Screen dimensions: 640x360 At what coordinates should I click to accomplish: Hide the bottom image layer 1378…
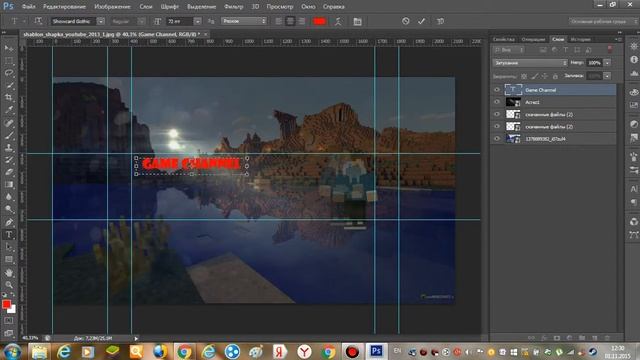point(497,139)
